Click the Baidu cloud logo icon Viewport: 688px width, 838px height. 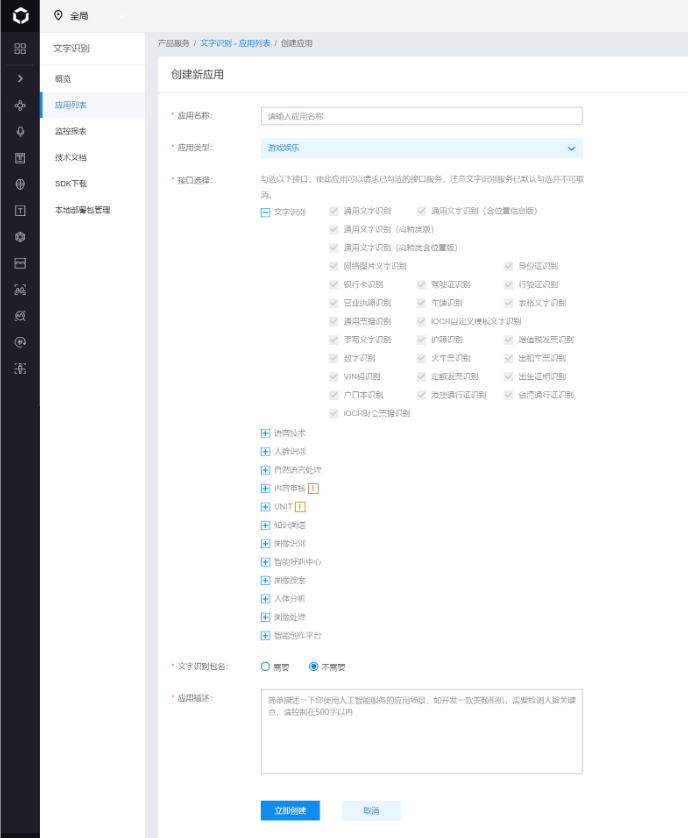point(20,15)
